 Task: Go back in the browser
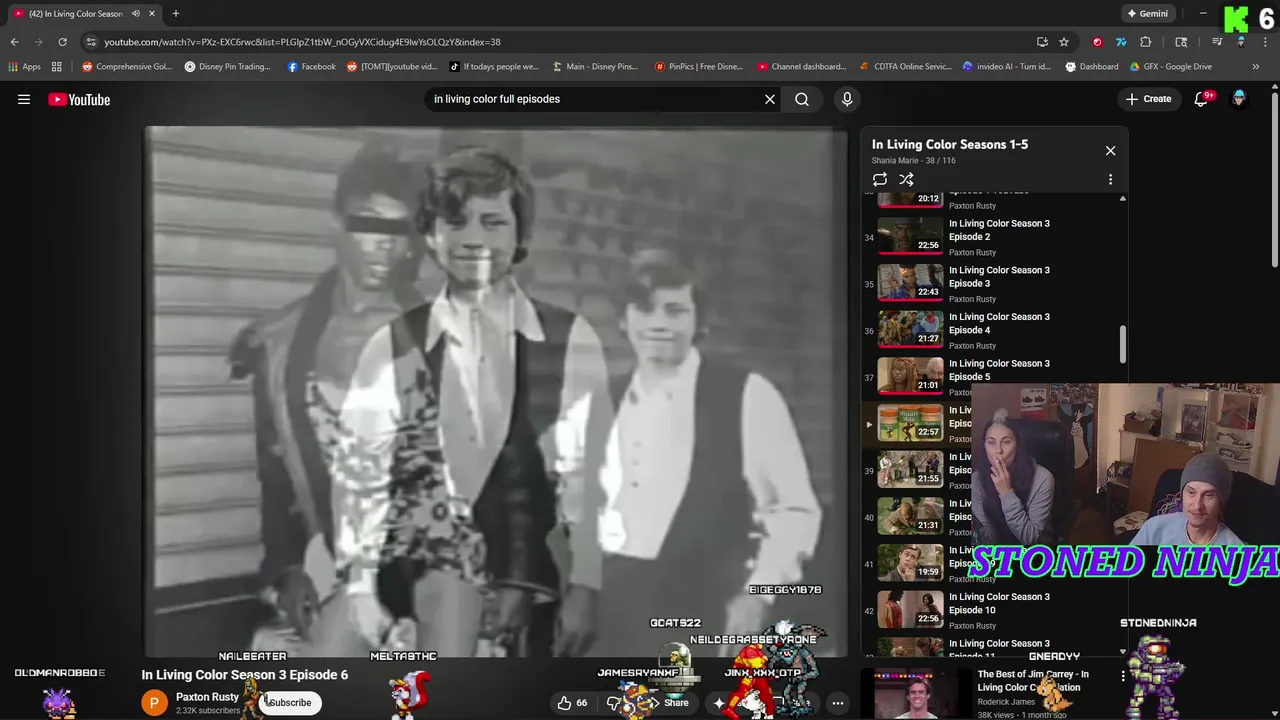click(x=14, y=42)
